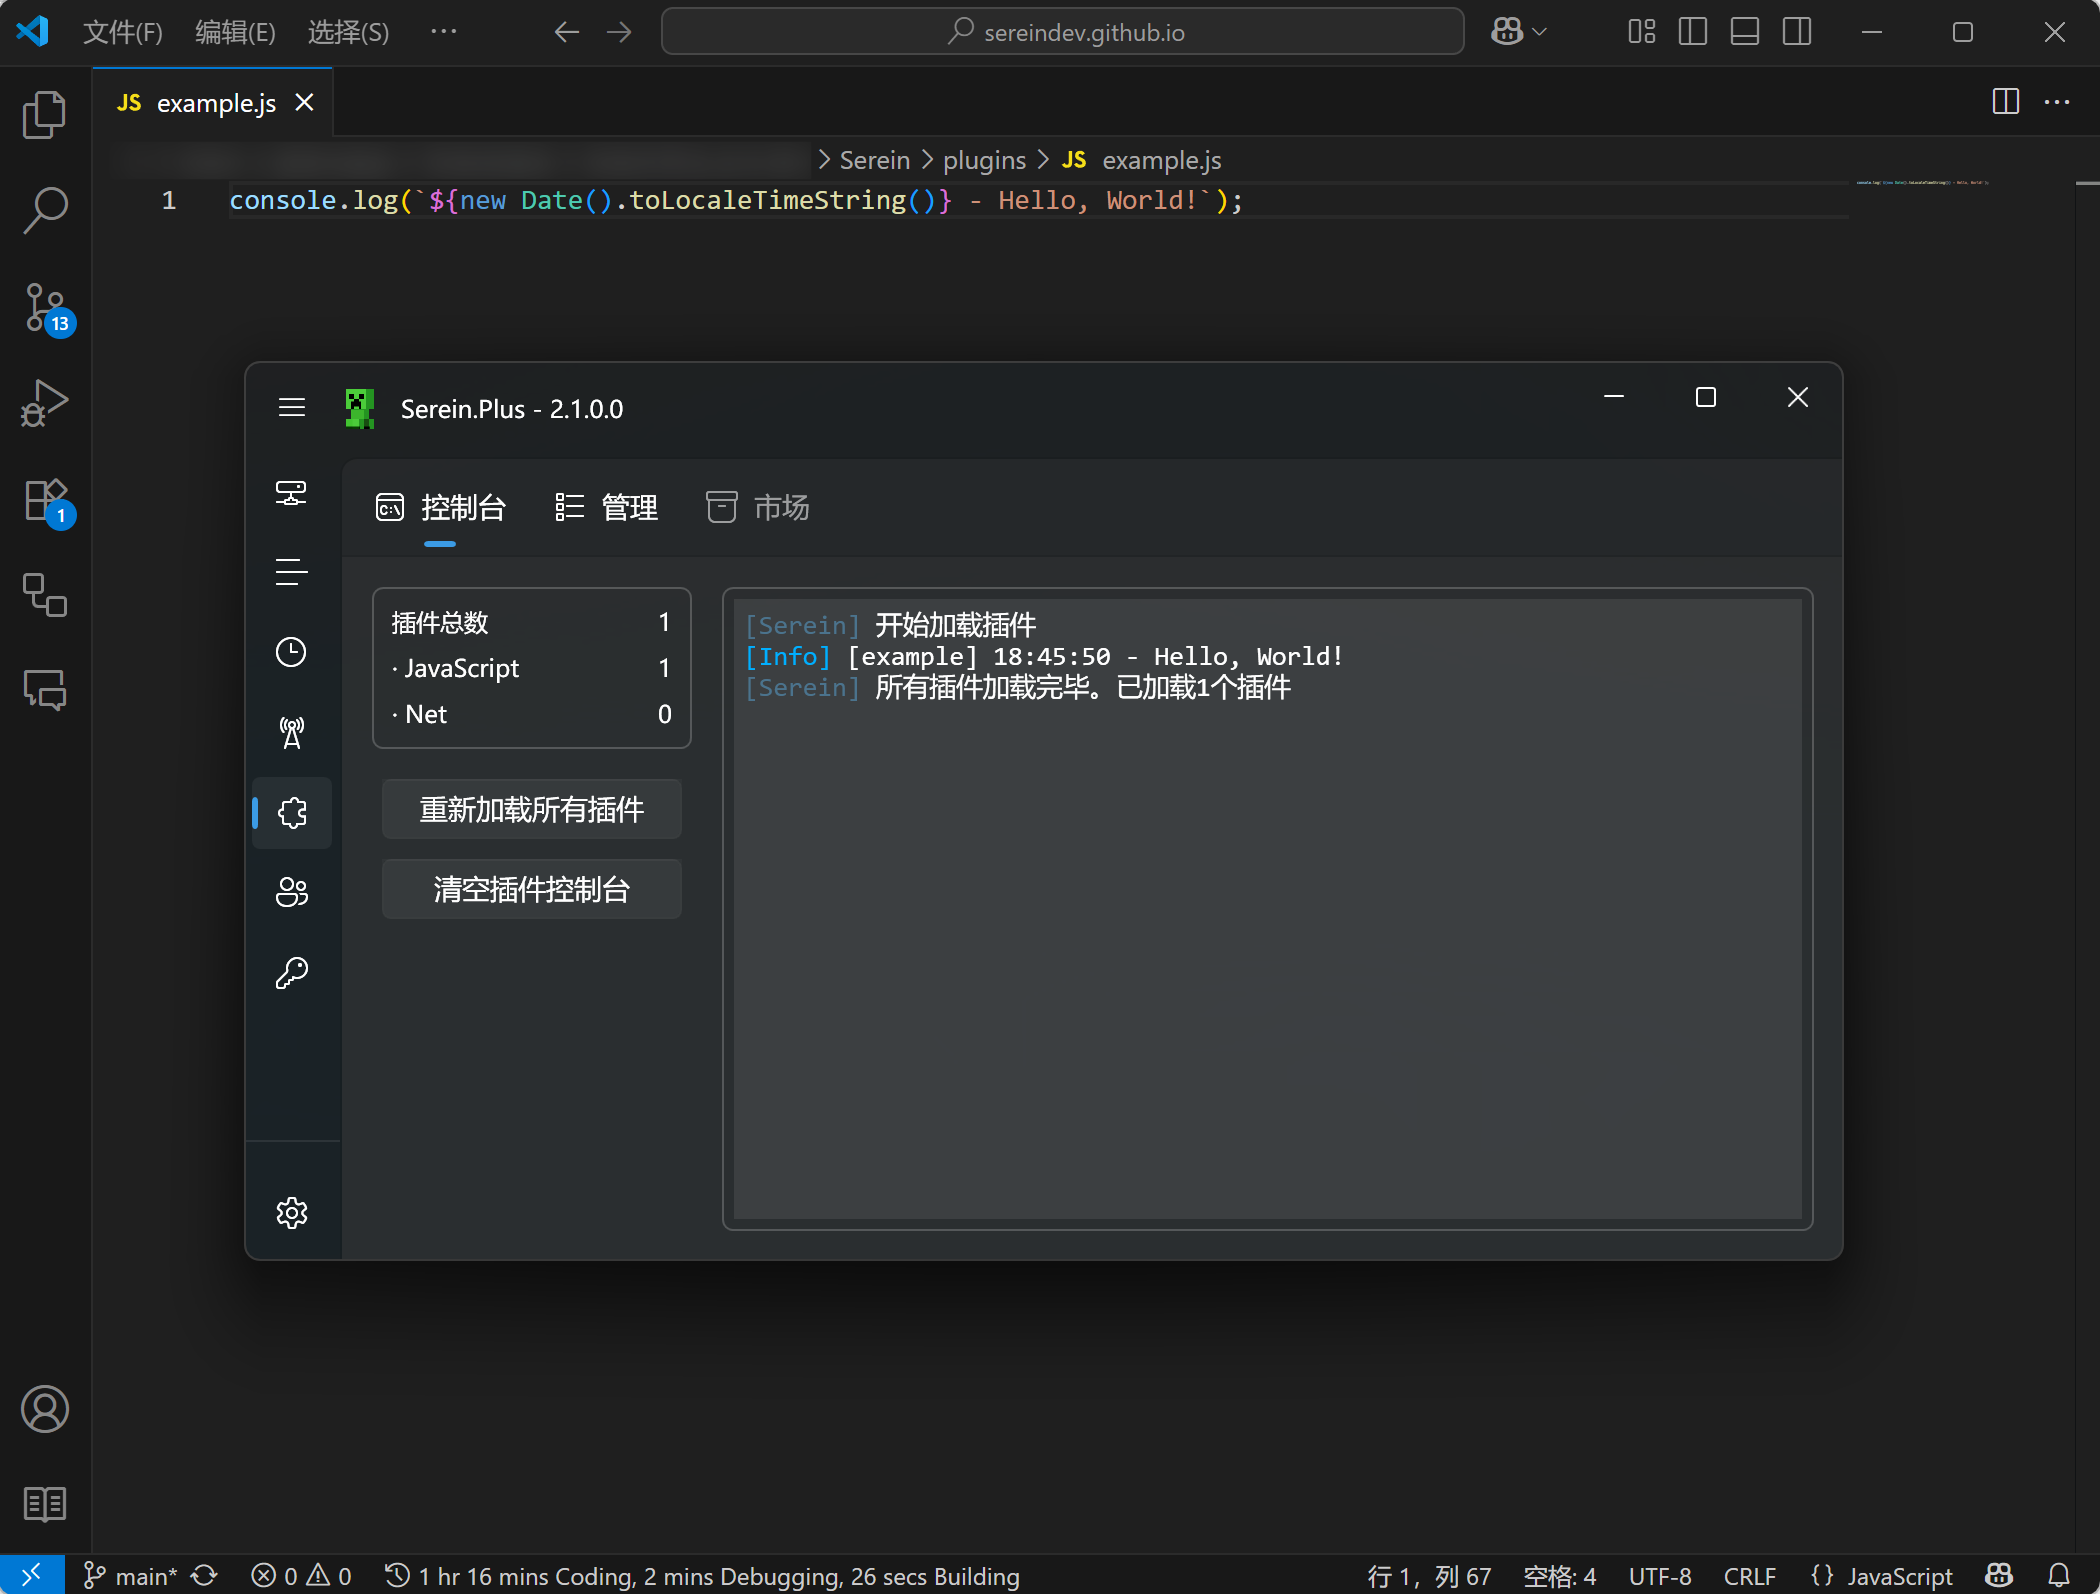The image size is (2100, 1594).
Task: Click 重新加载所有插件 button
Action: pos(532,809)
